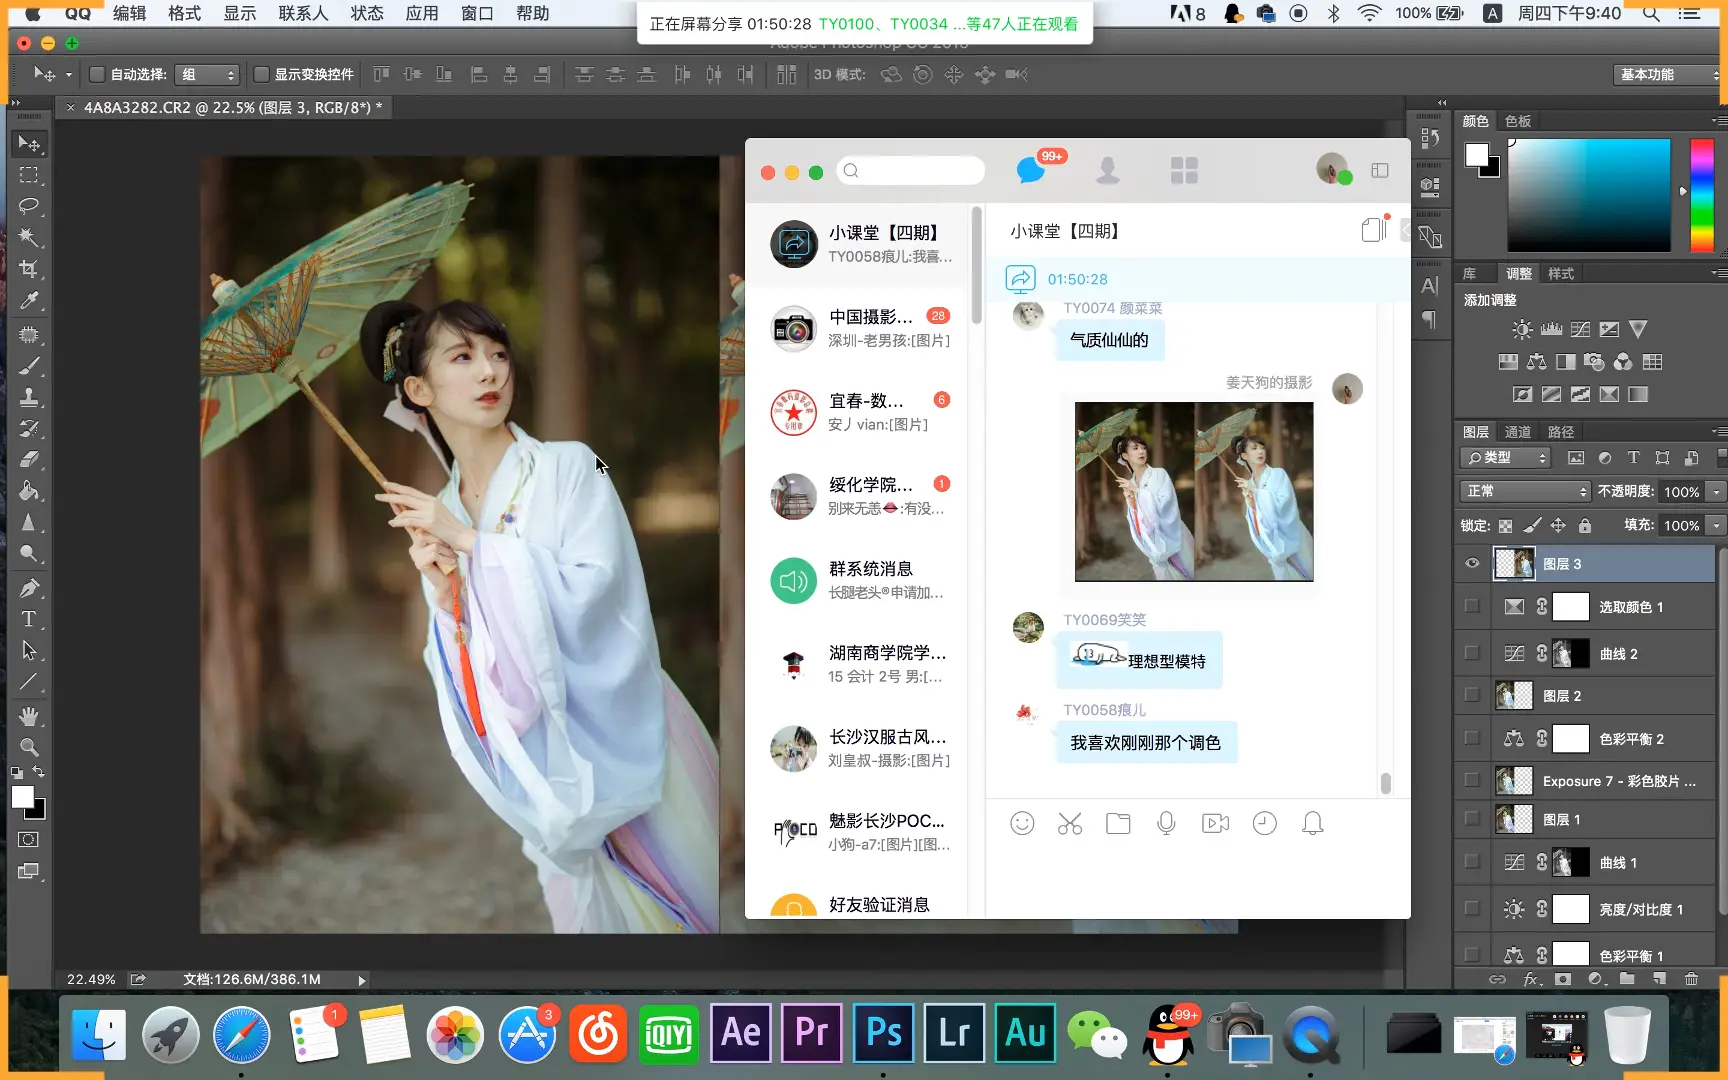Viewport: 1728px width, 1080px height.
Task: Select the Clone Stamp tool
Action: (x=29, y=397)
